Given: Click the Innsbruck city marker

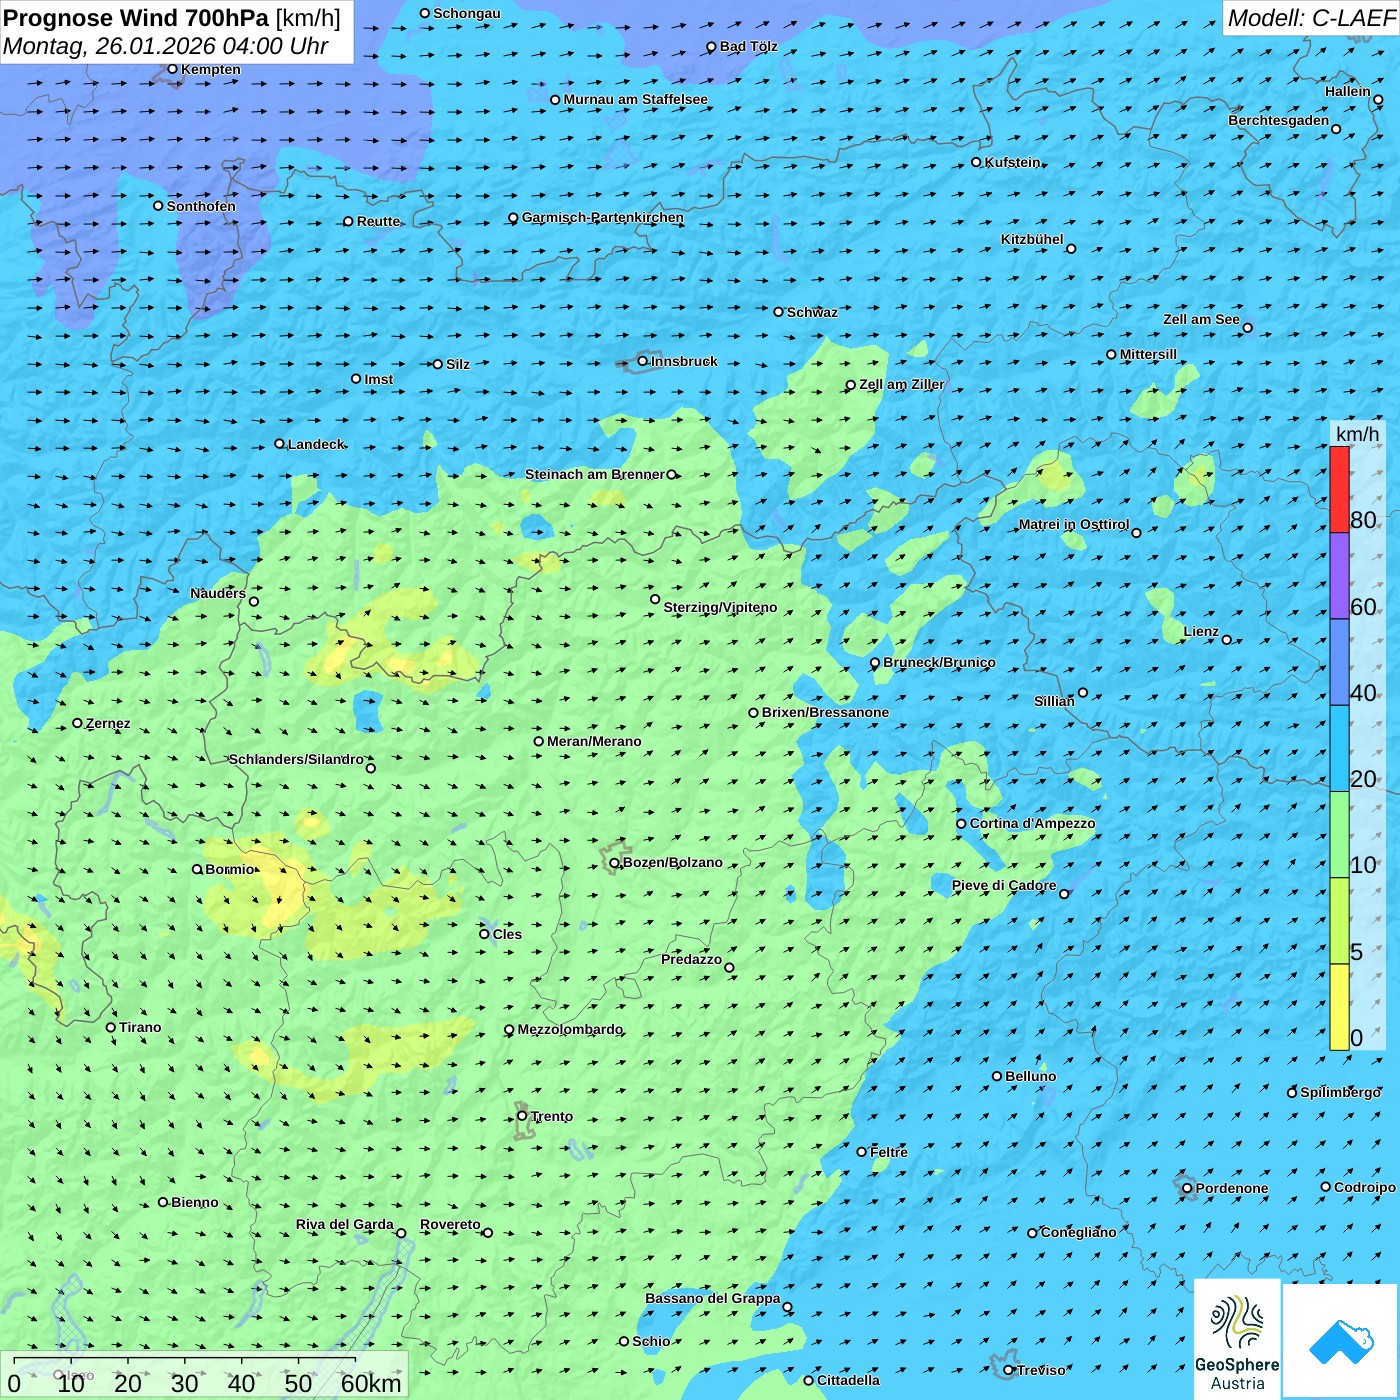Looking at the screenshot, I should coord(643,361).
